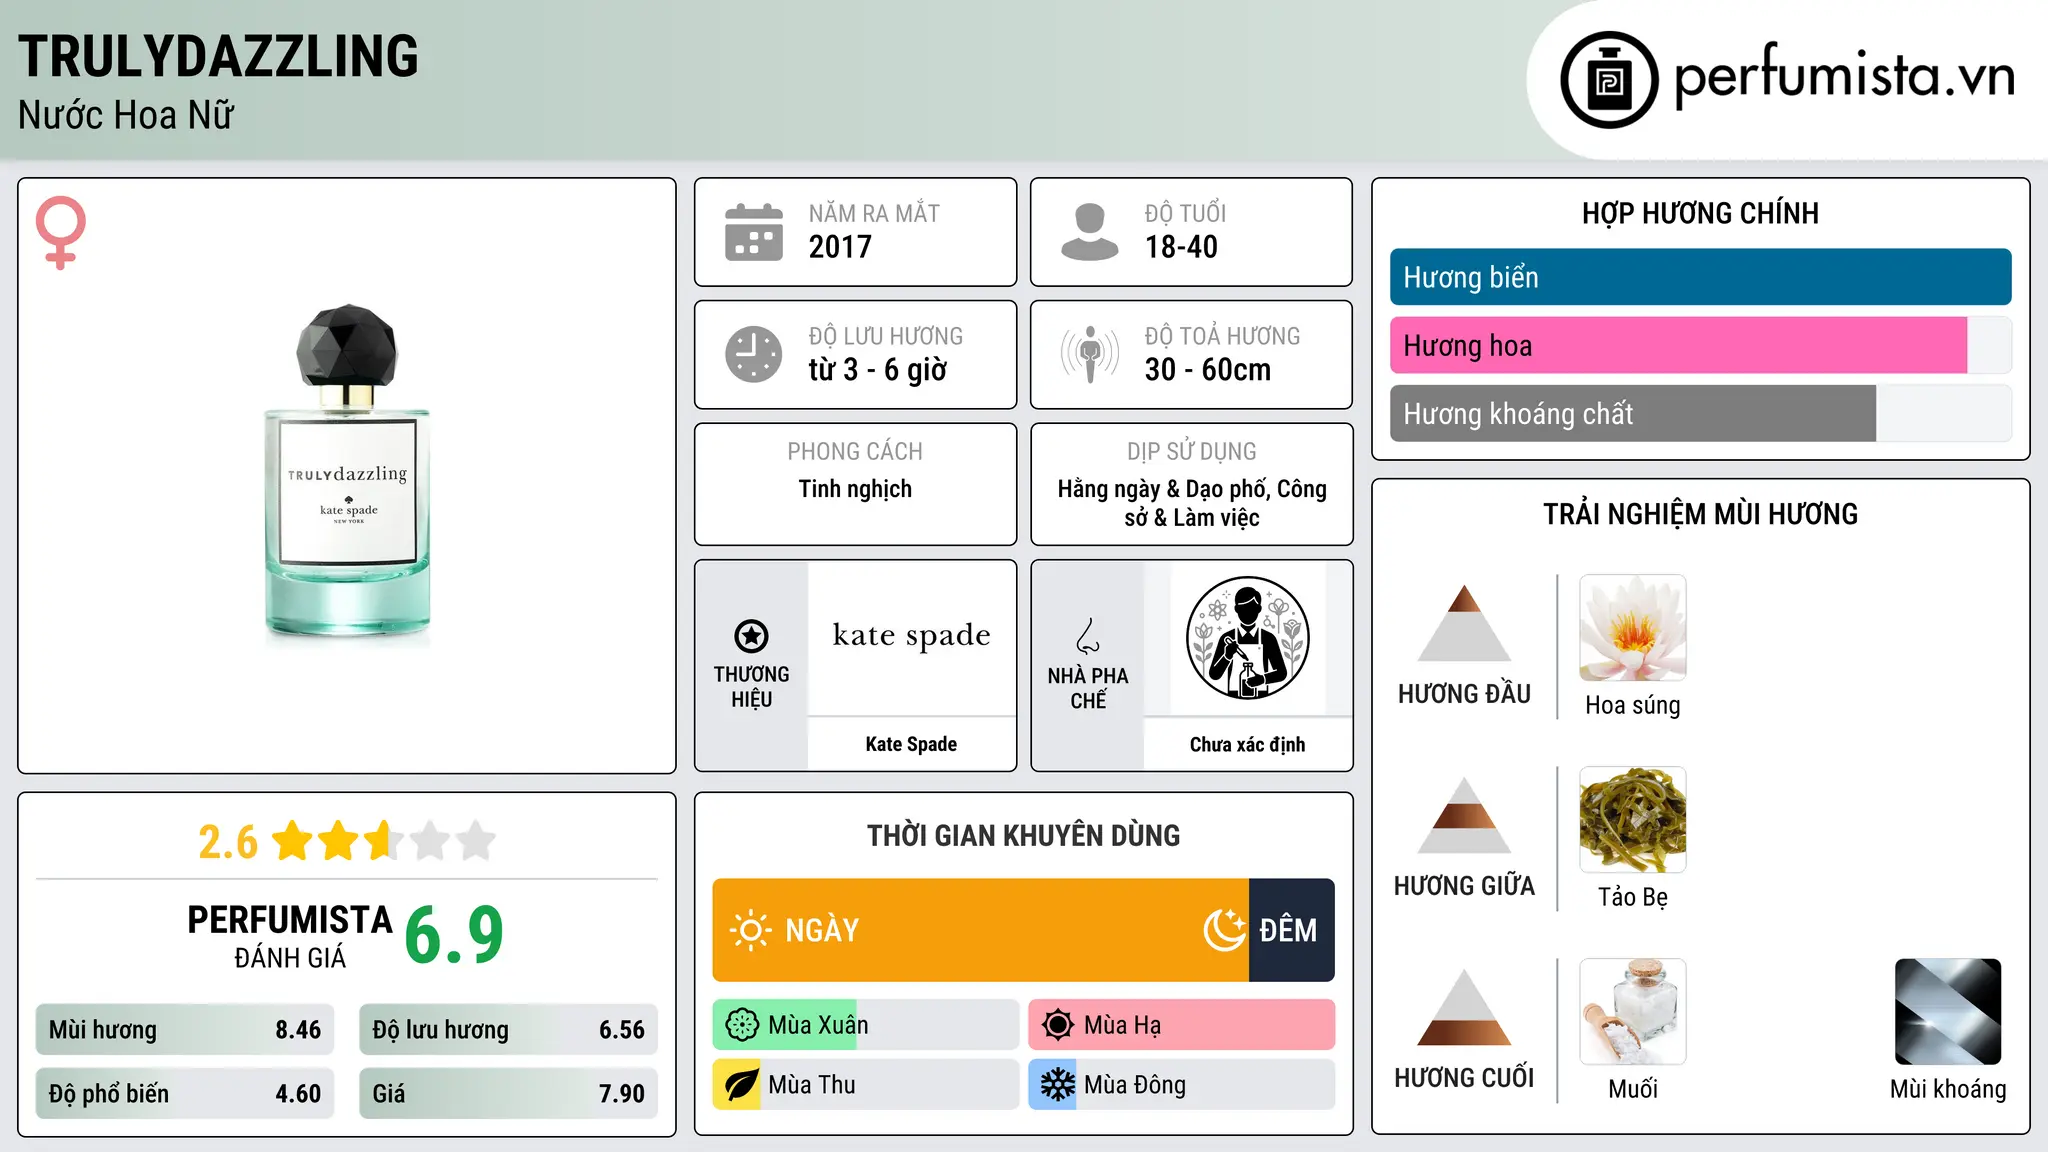Click the perfumista.vn bottle logo icon
Image resolution: width=2048 pixels, height=1152 pixels.
(x=1609, y=80)
